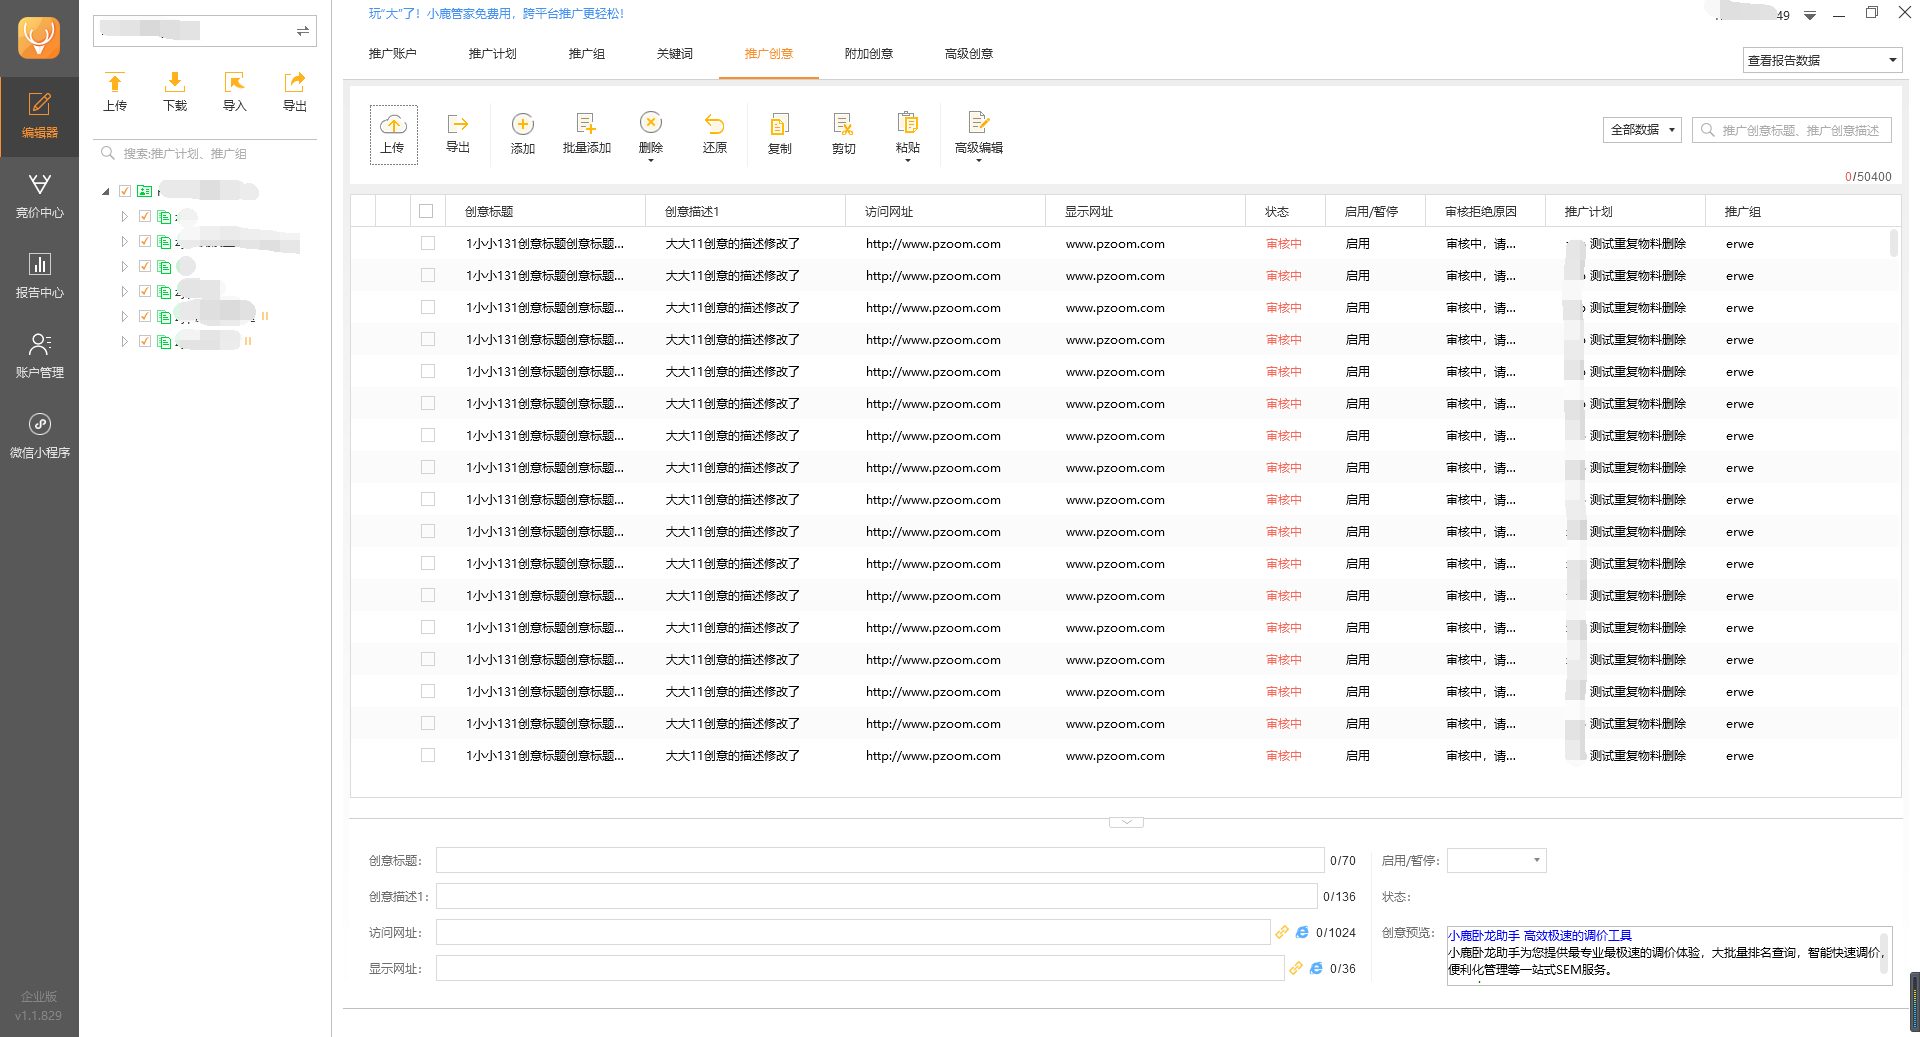Click the 添加 add icon

click(523, 124)
